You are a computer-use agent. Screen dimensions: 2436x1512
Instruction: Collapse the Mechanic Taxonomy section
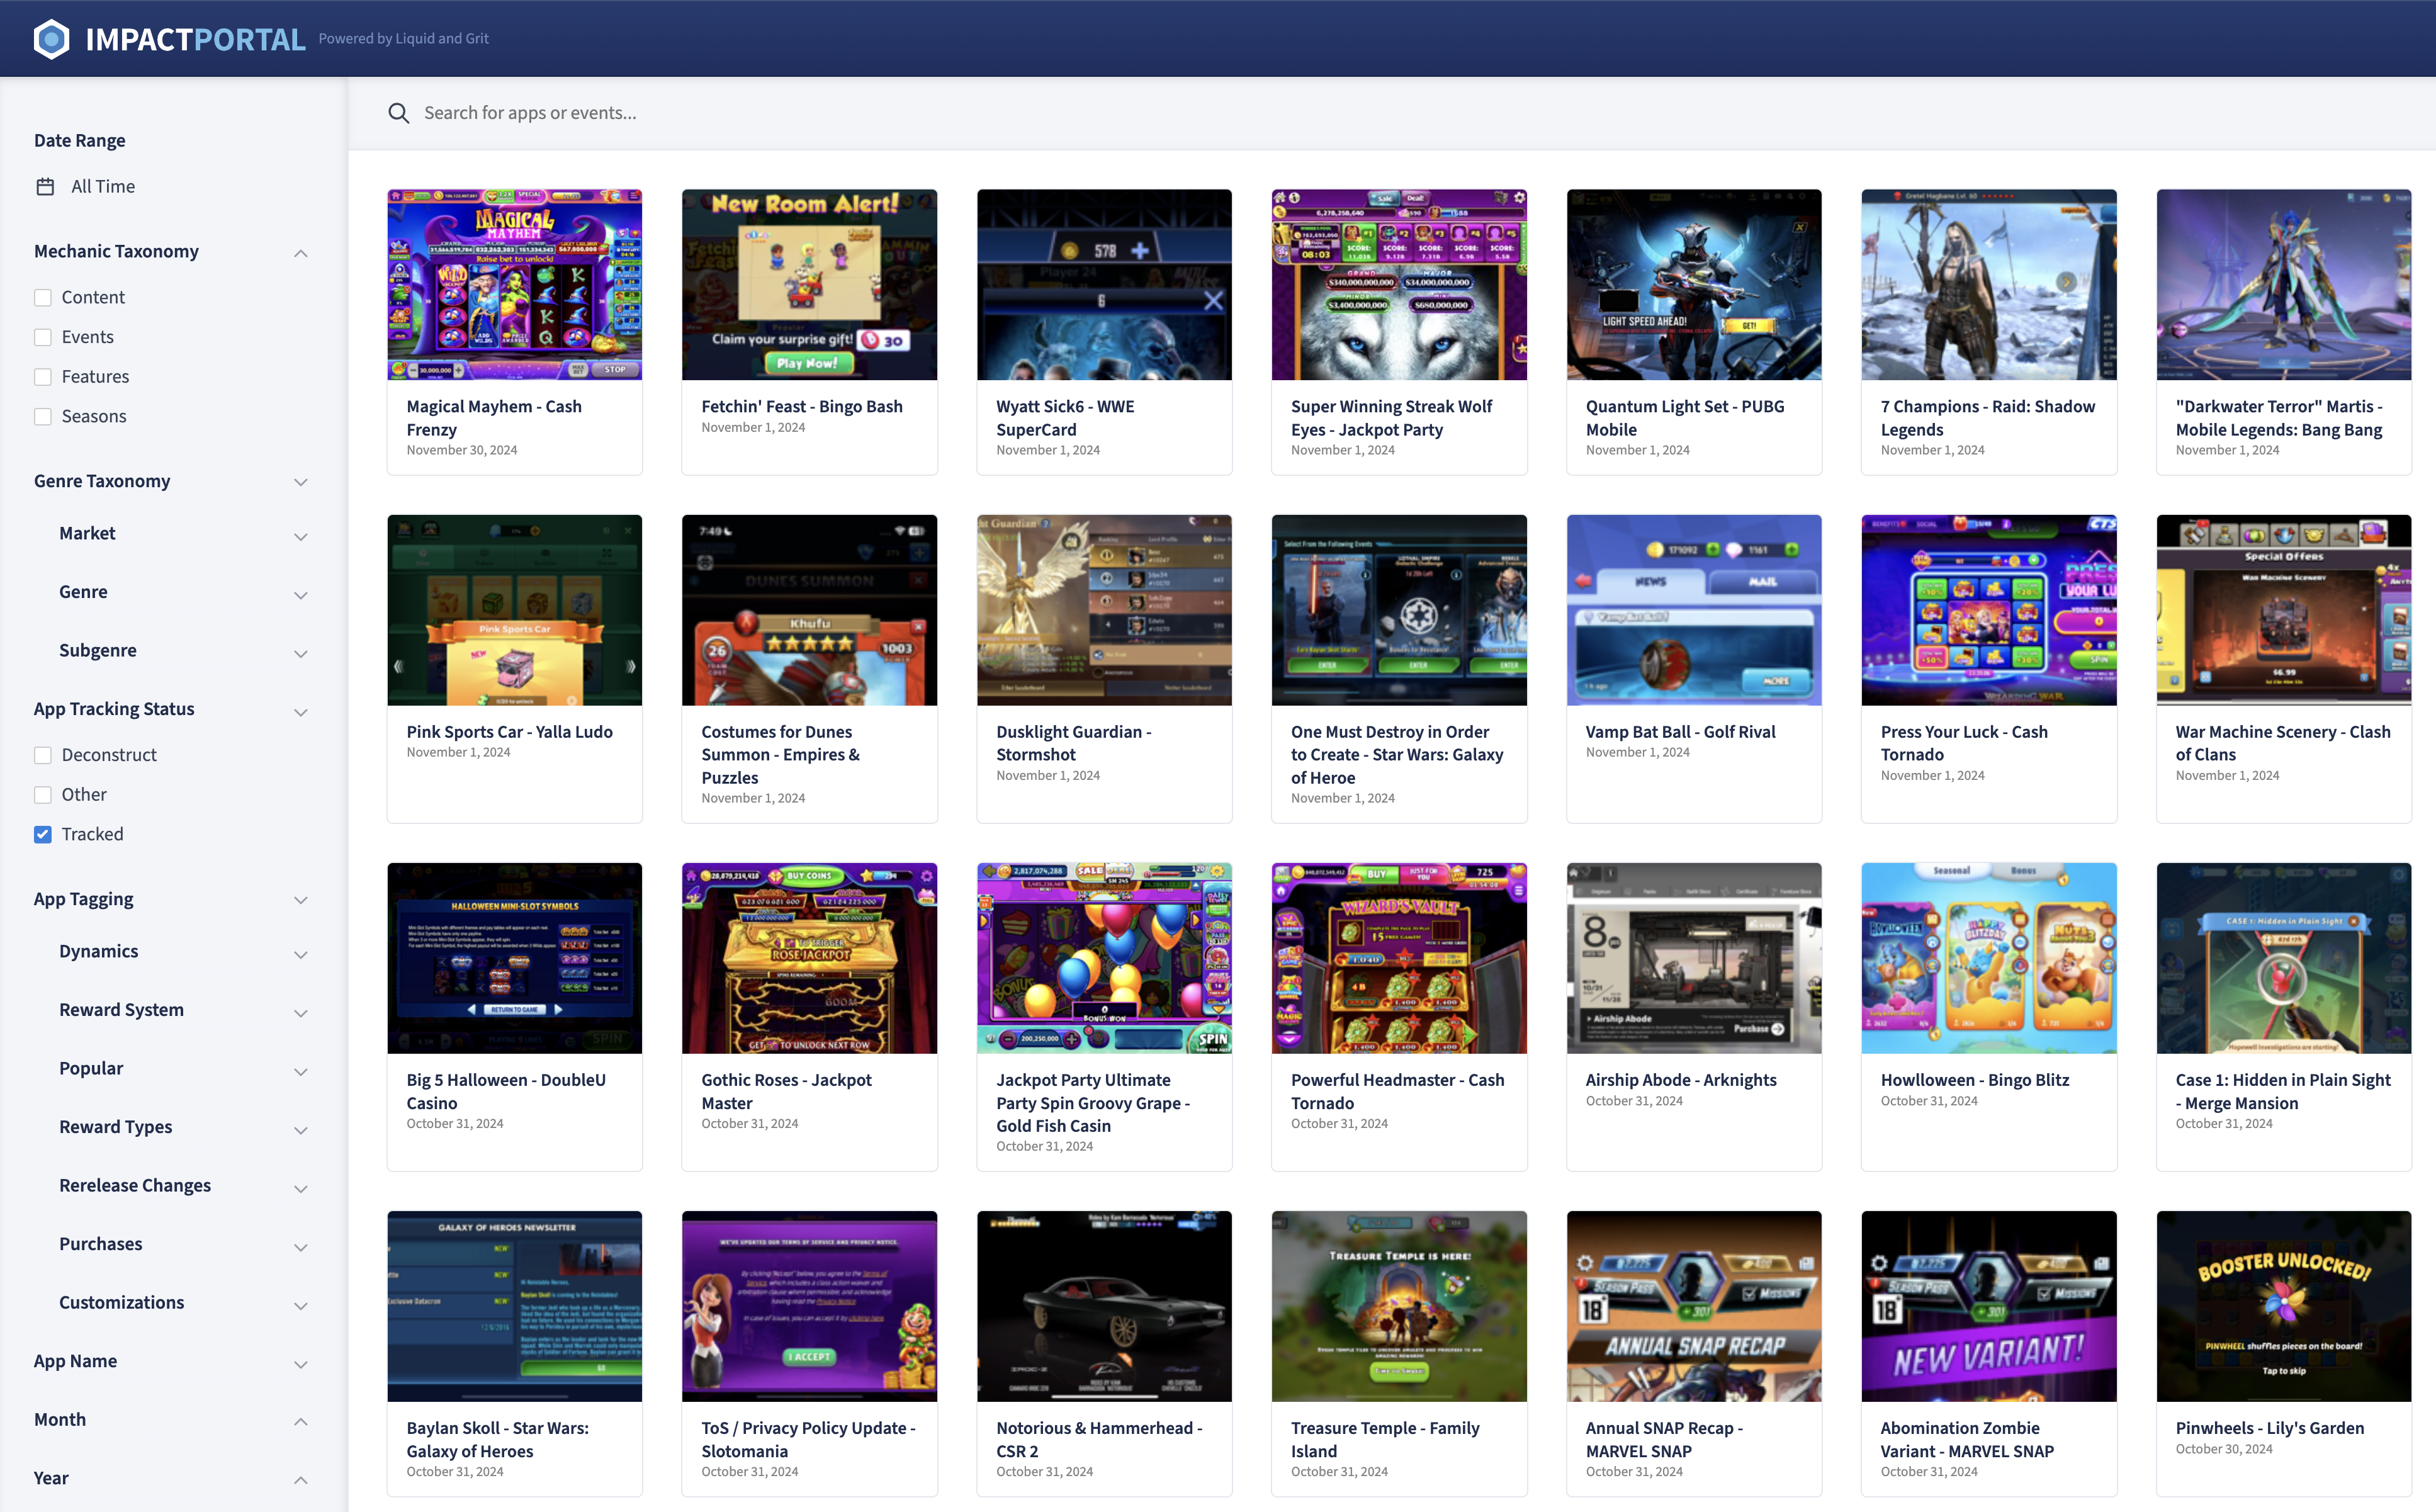[300, 252]
